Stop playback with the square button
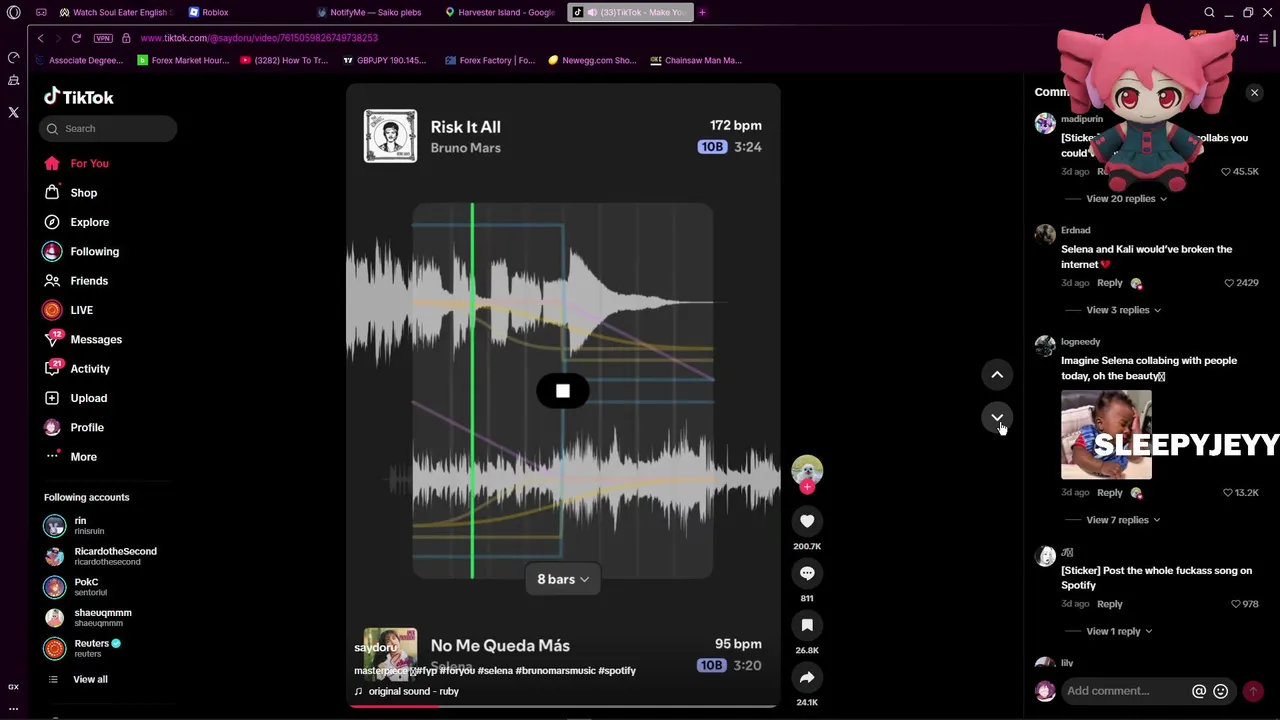 coord(563,391)
